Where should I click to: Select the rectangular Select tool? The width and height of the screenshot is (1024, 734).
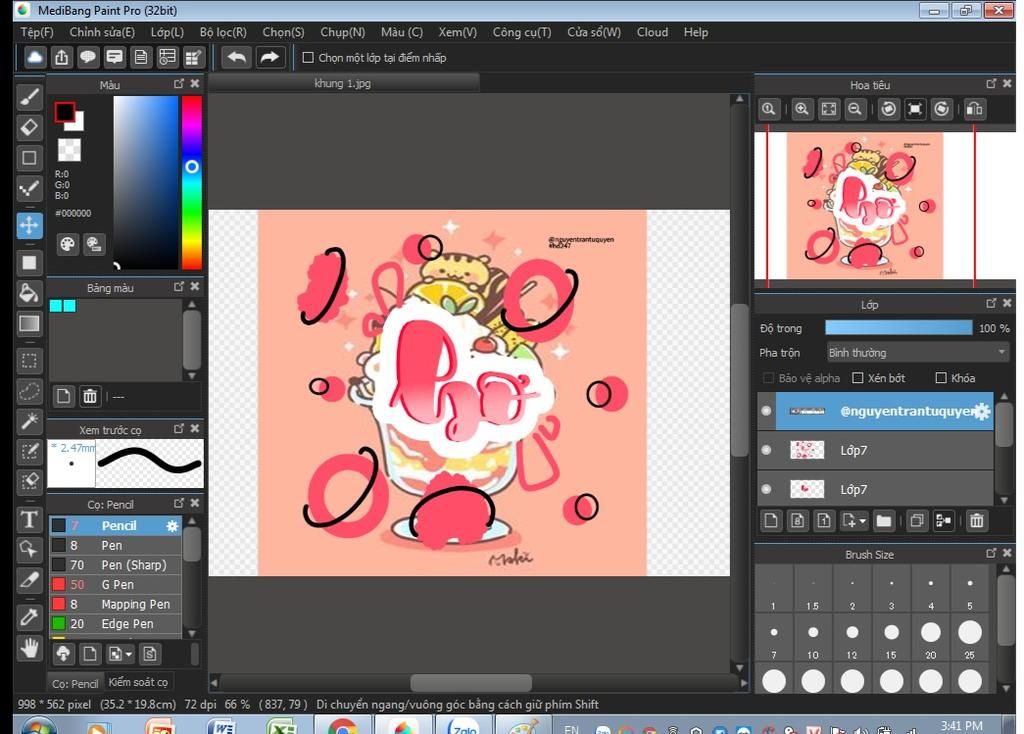coord(29,360)
